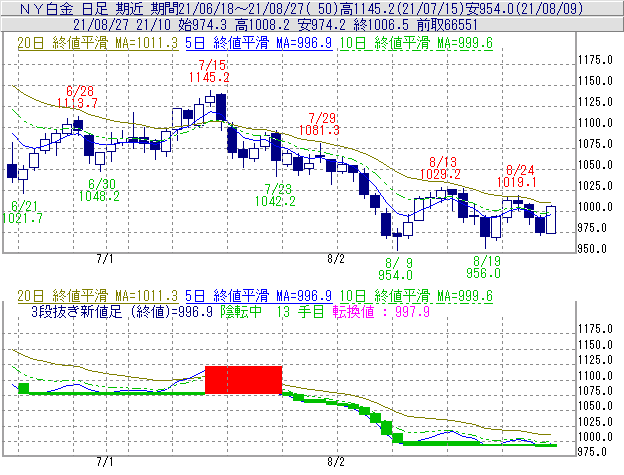The height and width of the screenshot is (475, 624).
Task: Select the 5-day MA=996.9 legend in lower chart
Action: tap(259, 296)
